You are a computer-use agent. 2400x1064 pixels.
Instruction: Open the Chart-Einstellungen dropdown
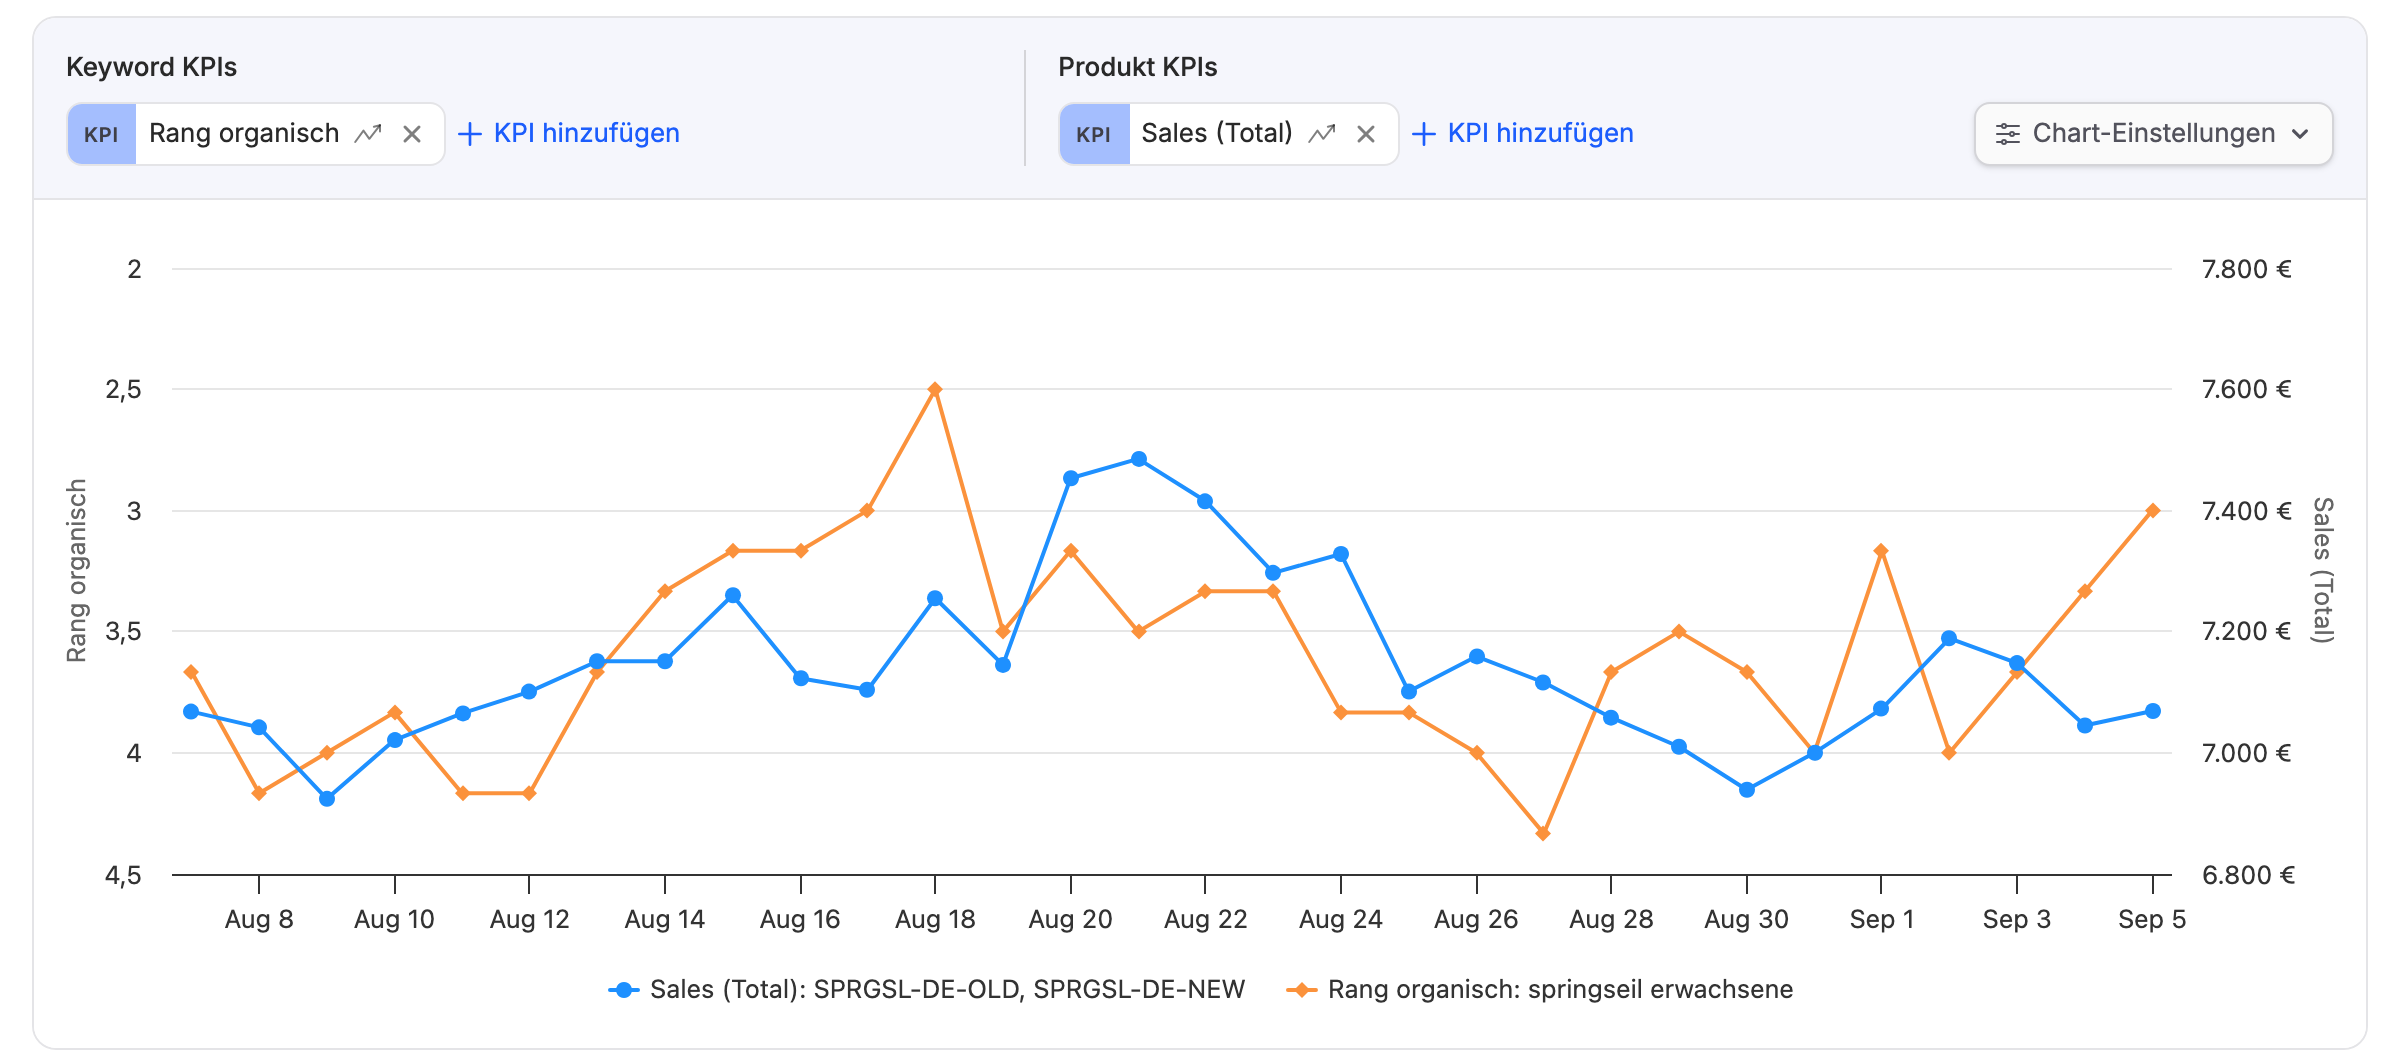(x=2153, y=134)
